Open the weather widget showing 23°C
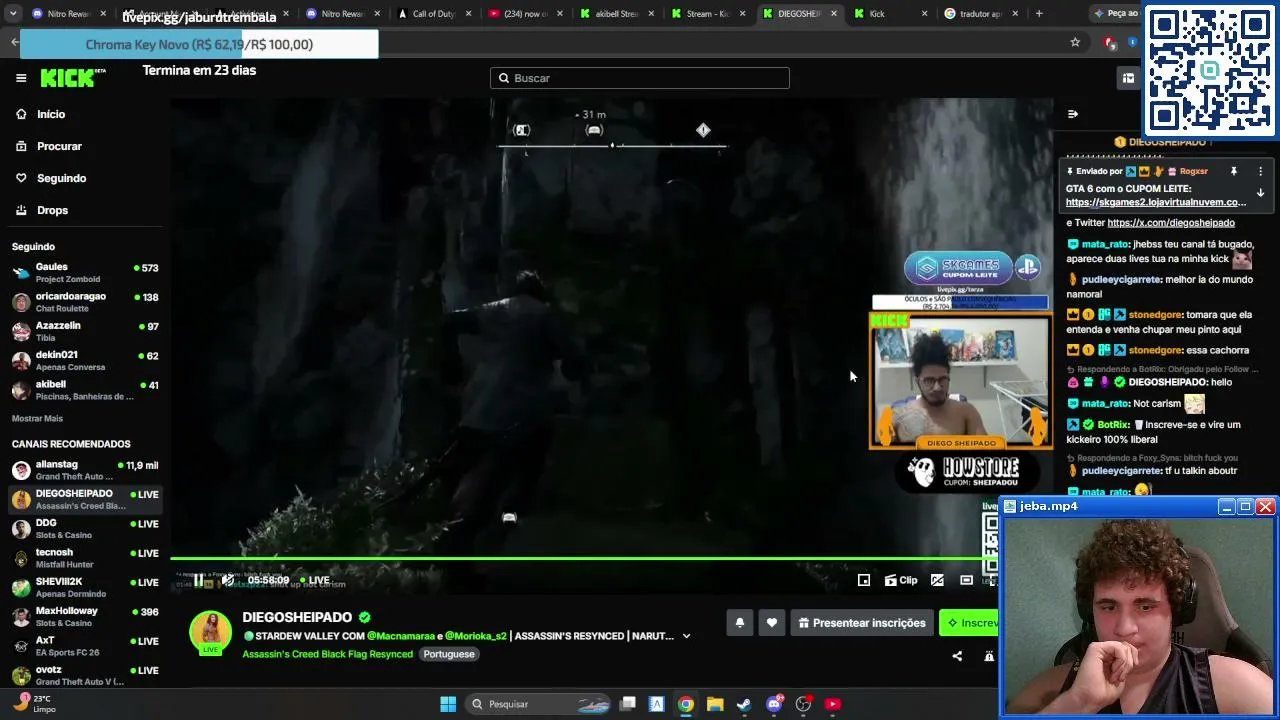 point(34,704)
